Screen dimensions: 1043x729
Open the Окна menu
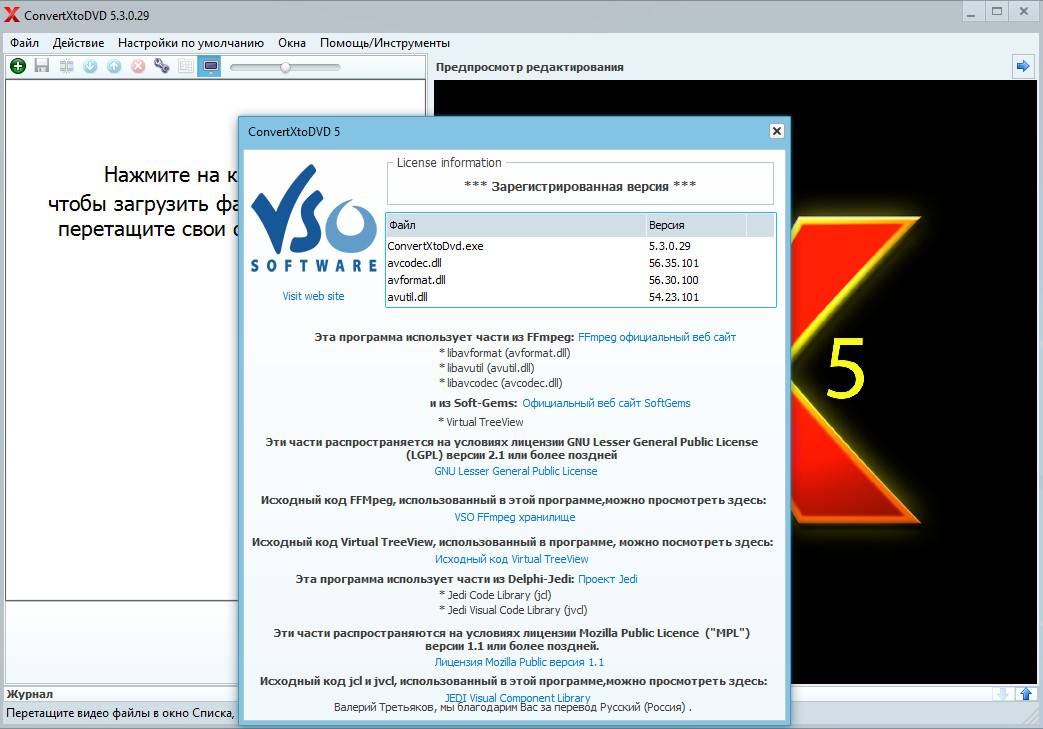coord(292,43)
